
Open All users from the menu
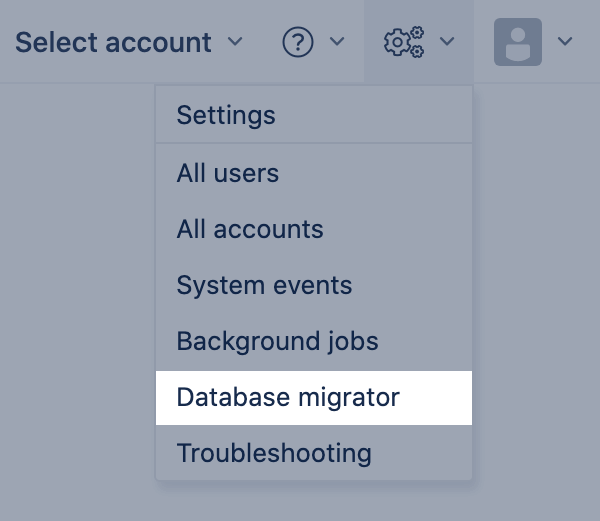point(228,173)
